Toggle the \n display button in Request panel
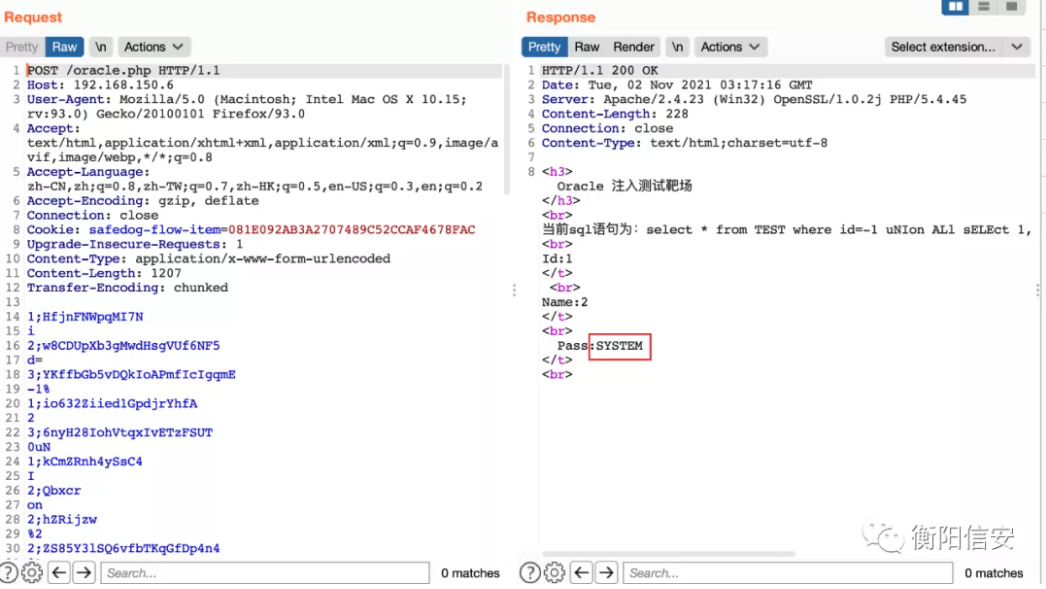Viewport: 1046px width, 589px height. tap(100, 47)
